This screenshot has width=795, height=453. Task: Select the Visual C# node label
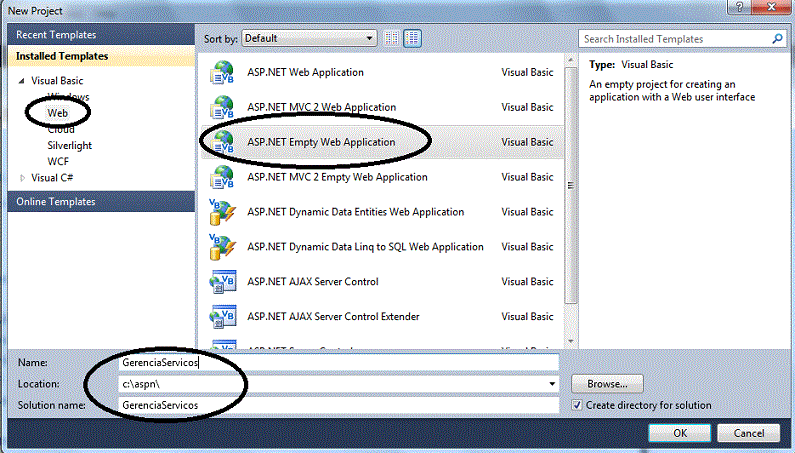(x=52, y=178)
